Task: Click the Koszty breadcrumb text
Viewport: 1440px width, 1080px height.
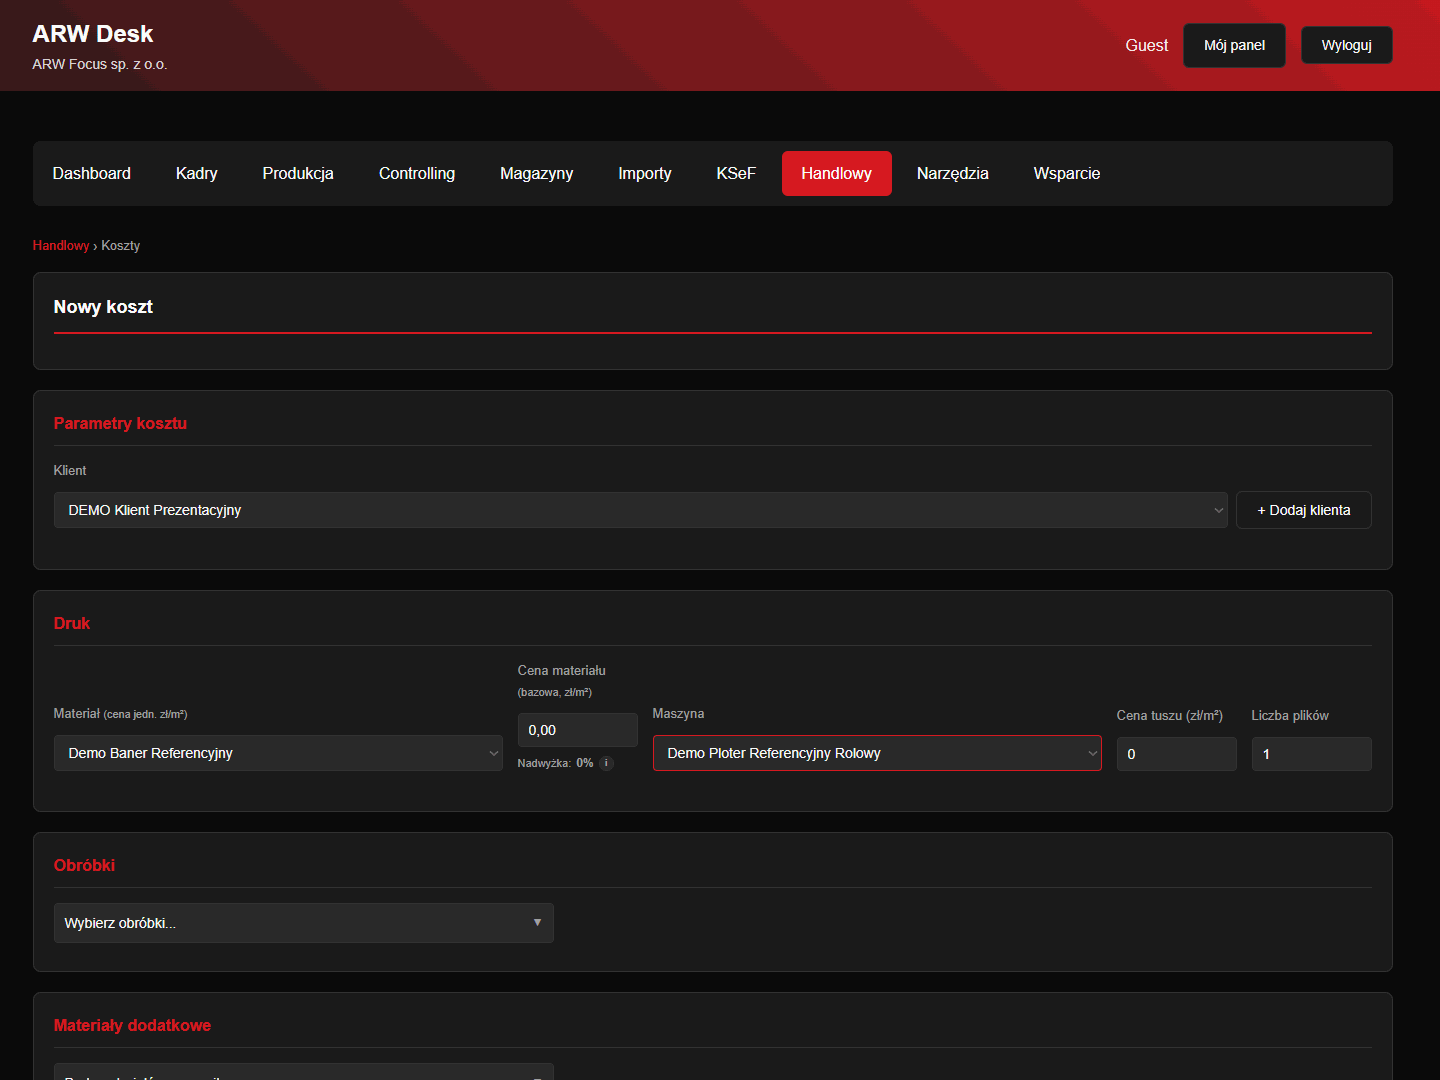Action: [x=121, y=245]
